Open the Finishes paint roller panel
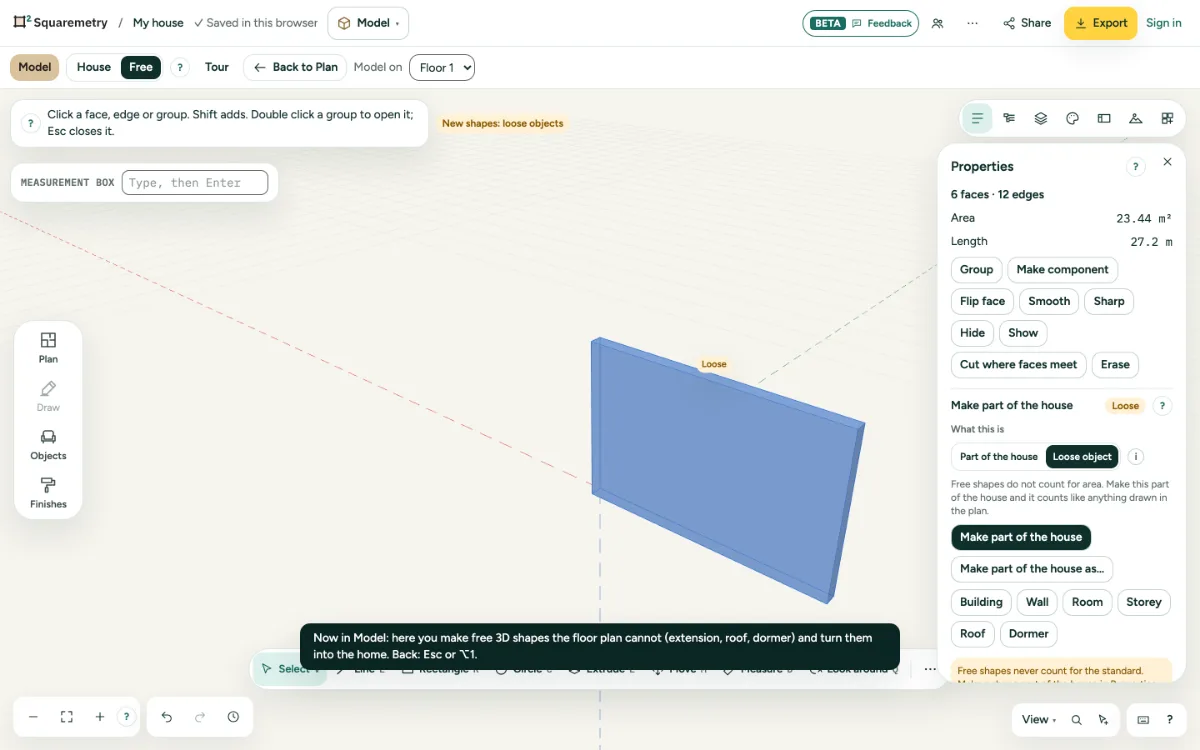The height and width of the screenshot is (750, 1200). click(x=48, y=493)
